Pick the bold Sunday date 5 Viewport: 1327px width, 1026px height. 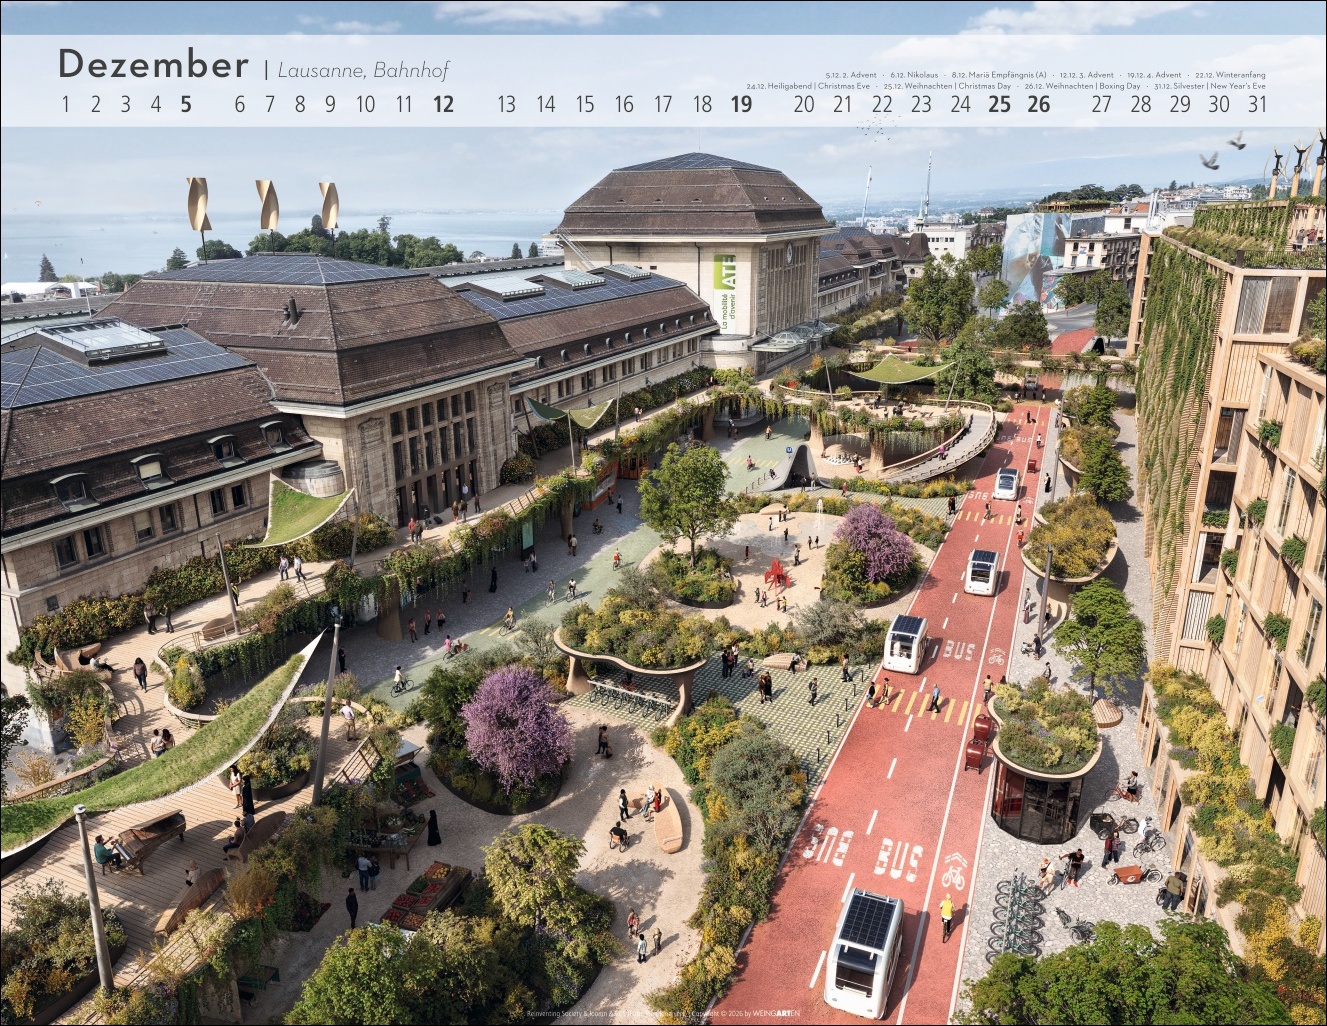click(x=186, y=104)
